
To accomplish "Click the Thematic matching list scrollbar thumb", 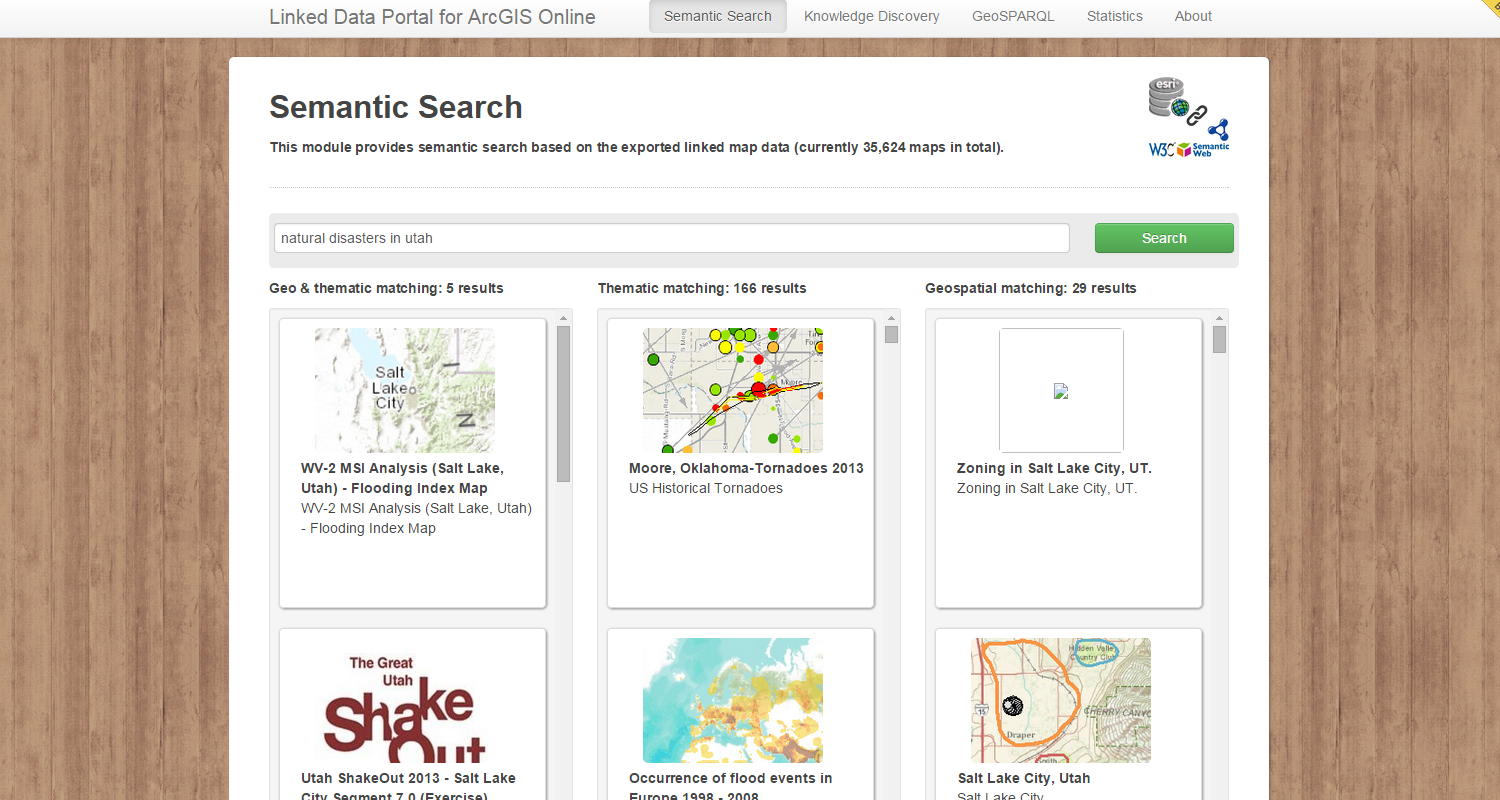I will coord(891,335).
